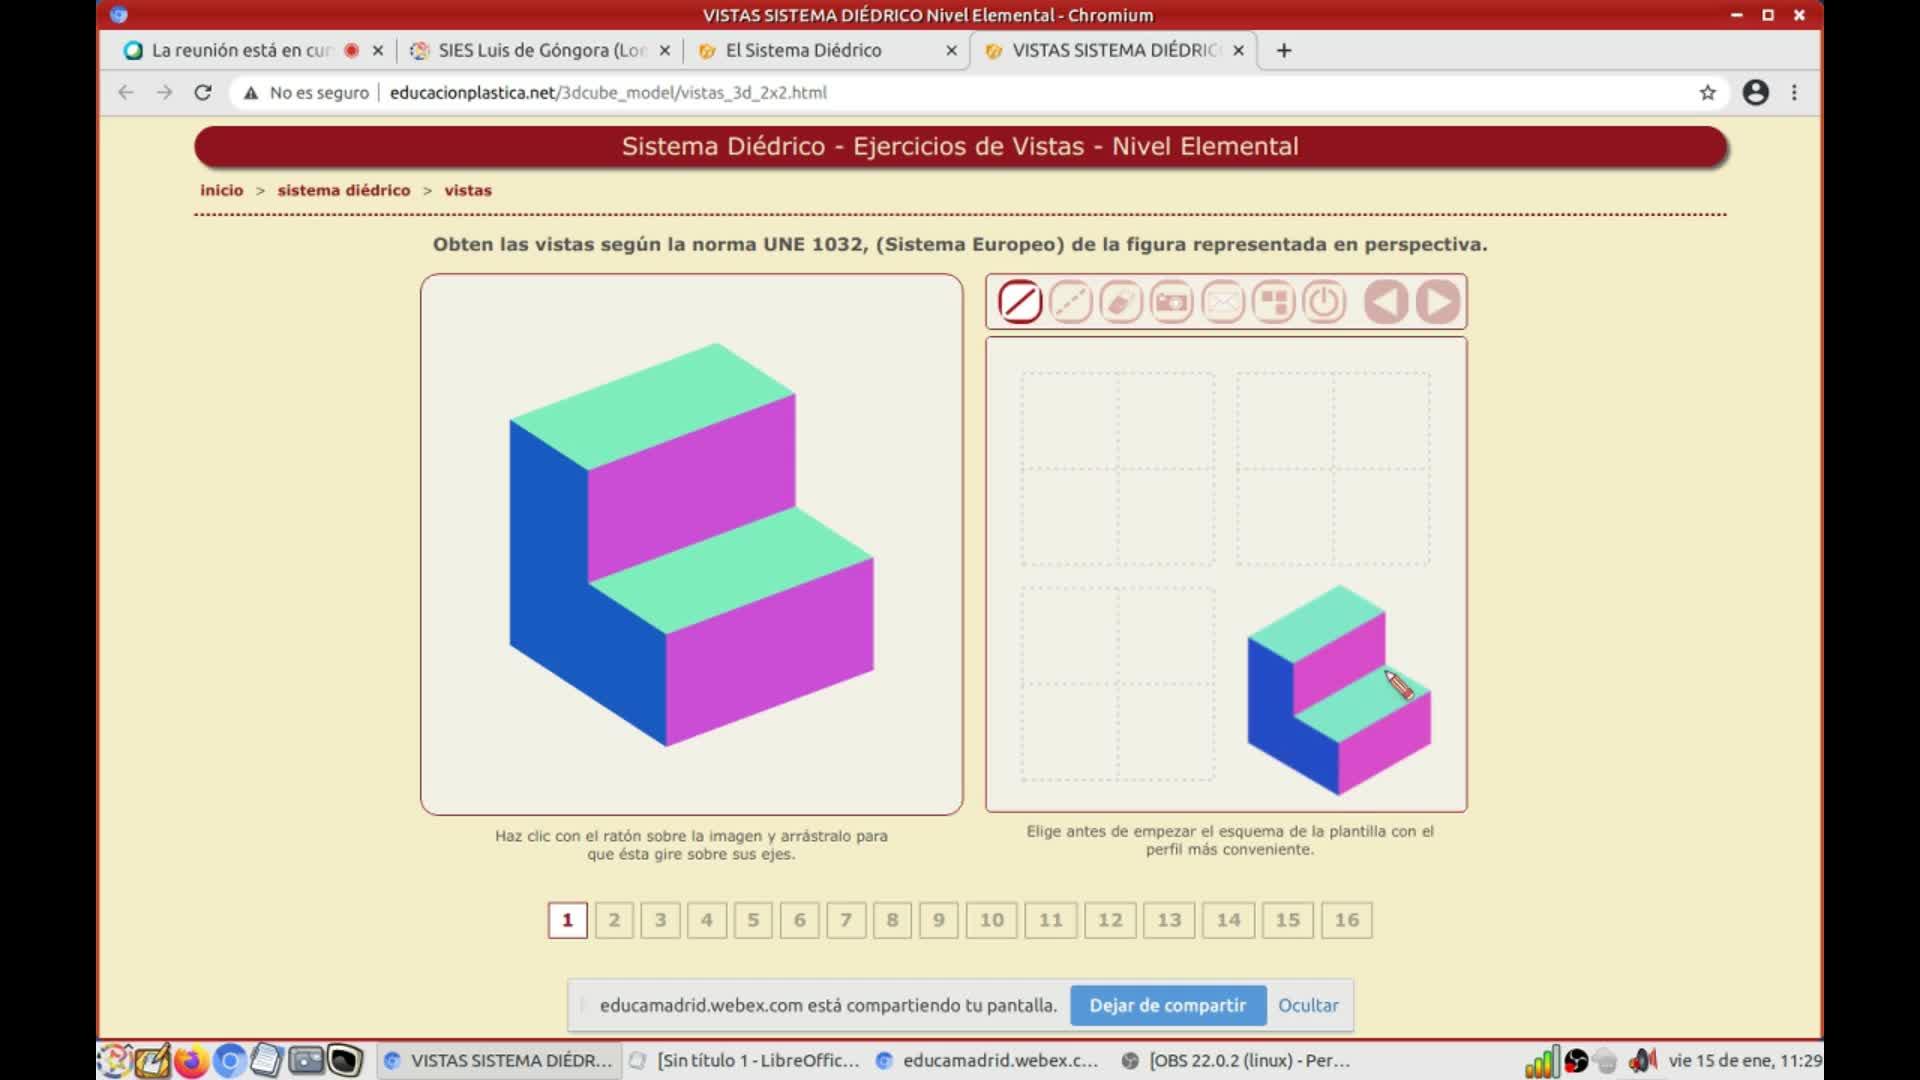The width and height of the screenshot is (1920, 1080).
Task: Select exercise number 16
Action: [1347, 920]
